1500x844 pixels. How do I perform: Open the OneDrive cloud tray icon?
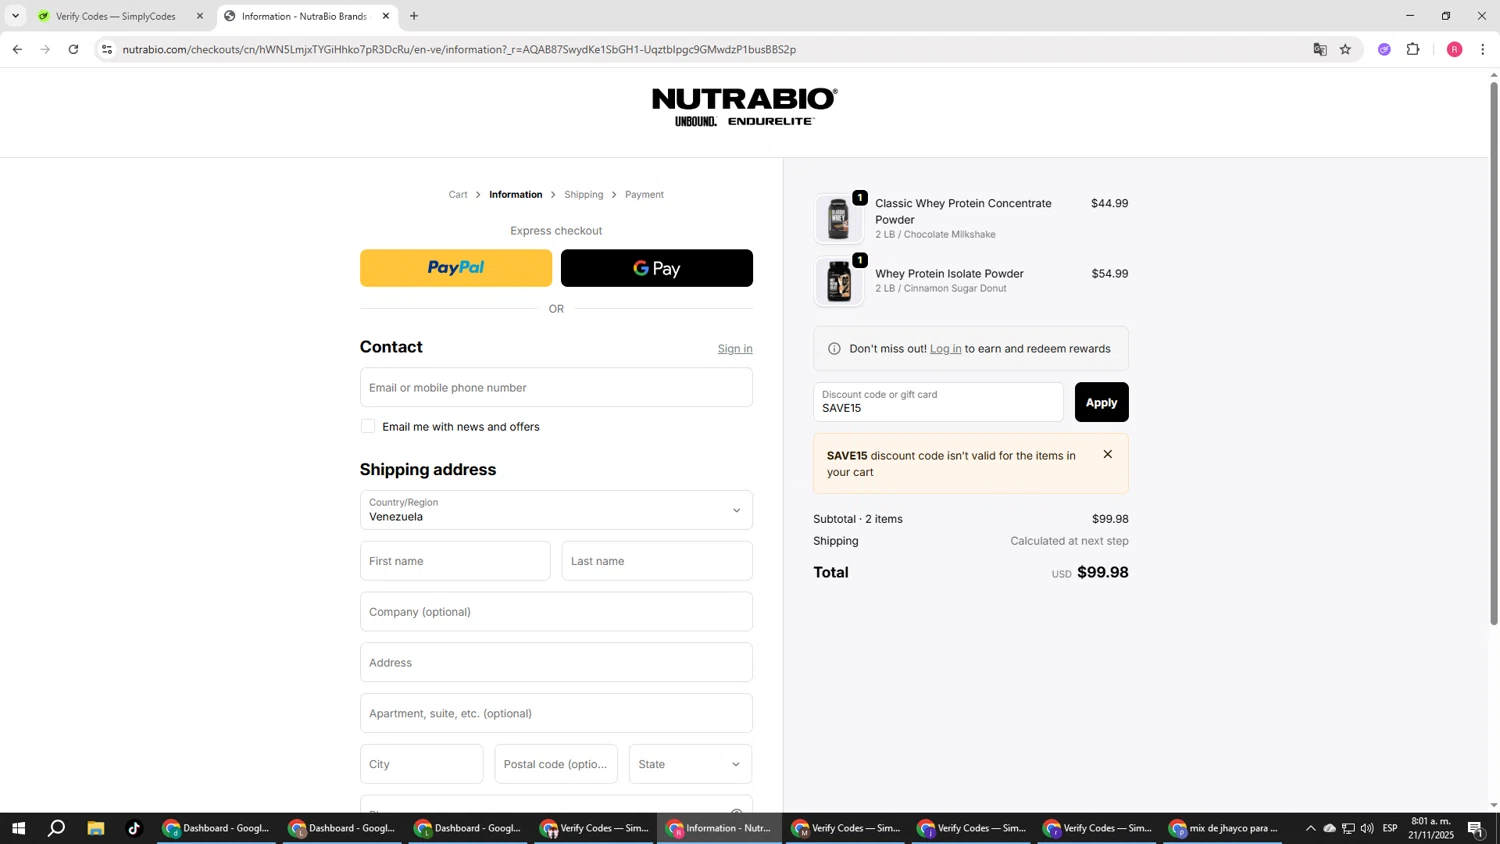tap(1330, 828)
